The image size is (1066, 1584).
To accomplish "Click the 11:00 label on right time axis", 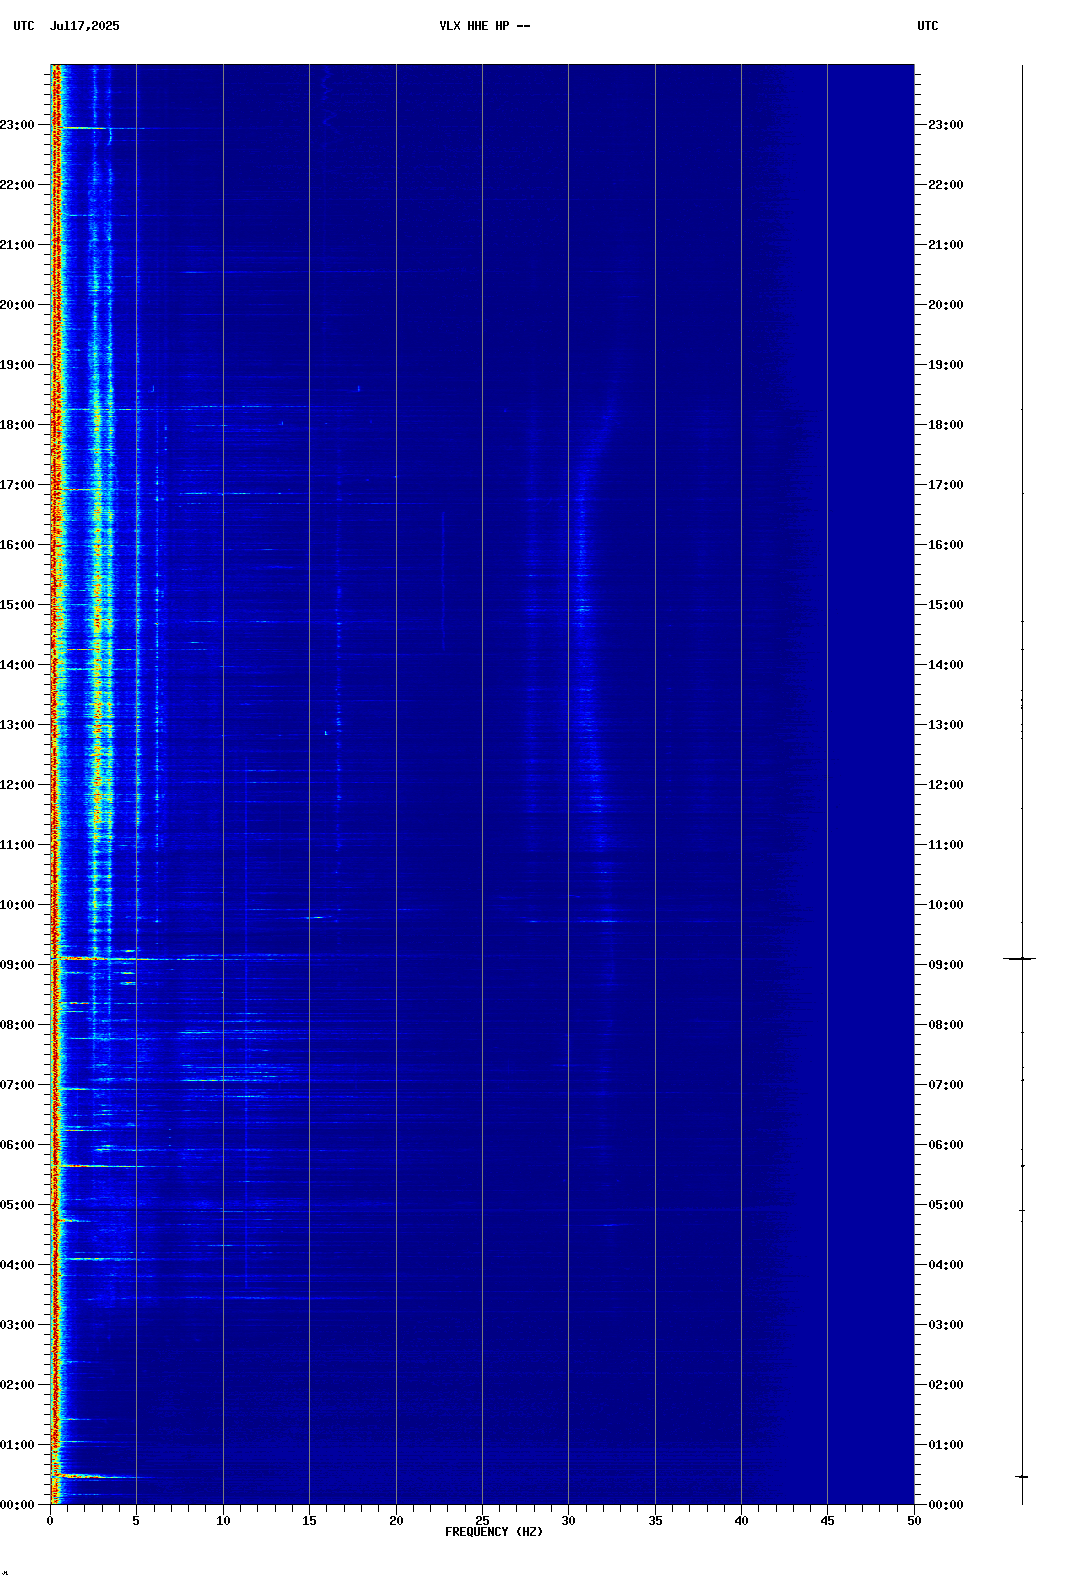I will (x=946, y=845).
